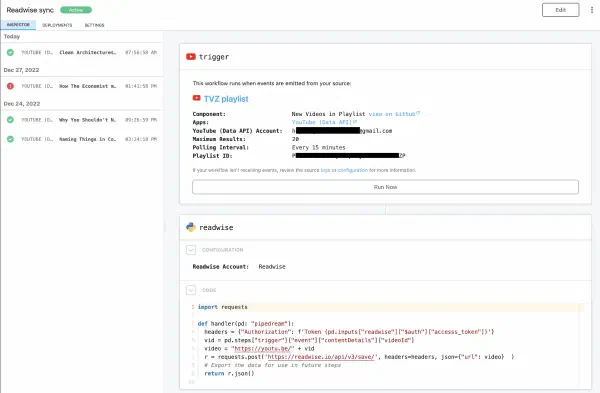Image resolution: width=600 pixels, height=393 pixels.
Task: Open the view on GitHub link
Action: [394, 114]
